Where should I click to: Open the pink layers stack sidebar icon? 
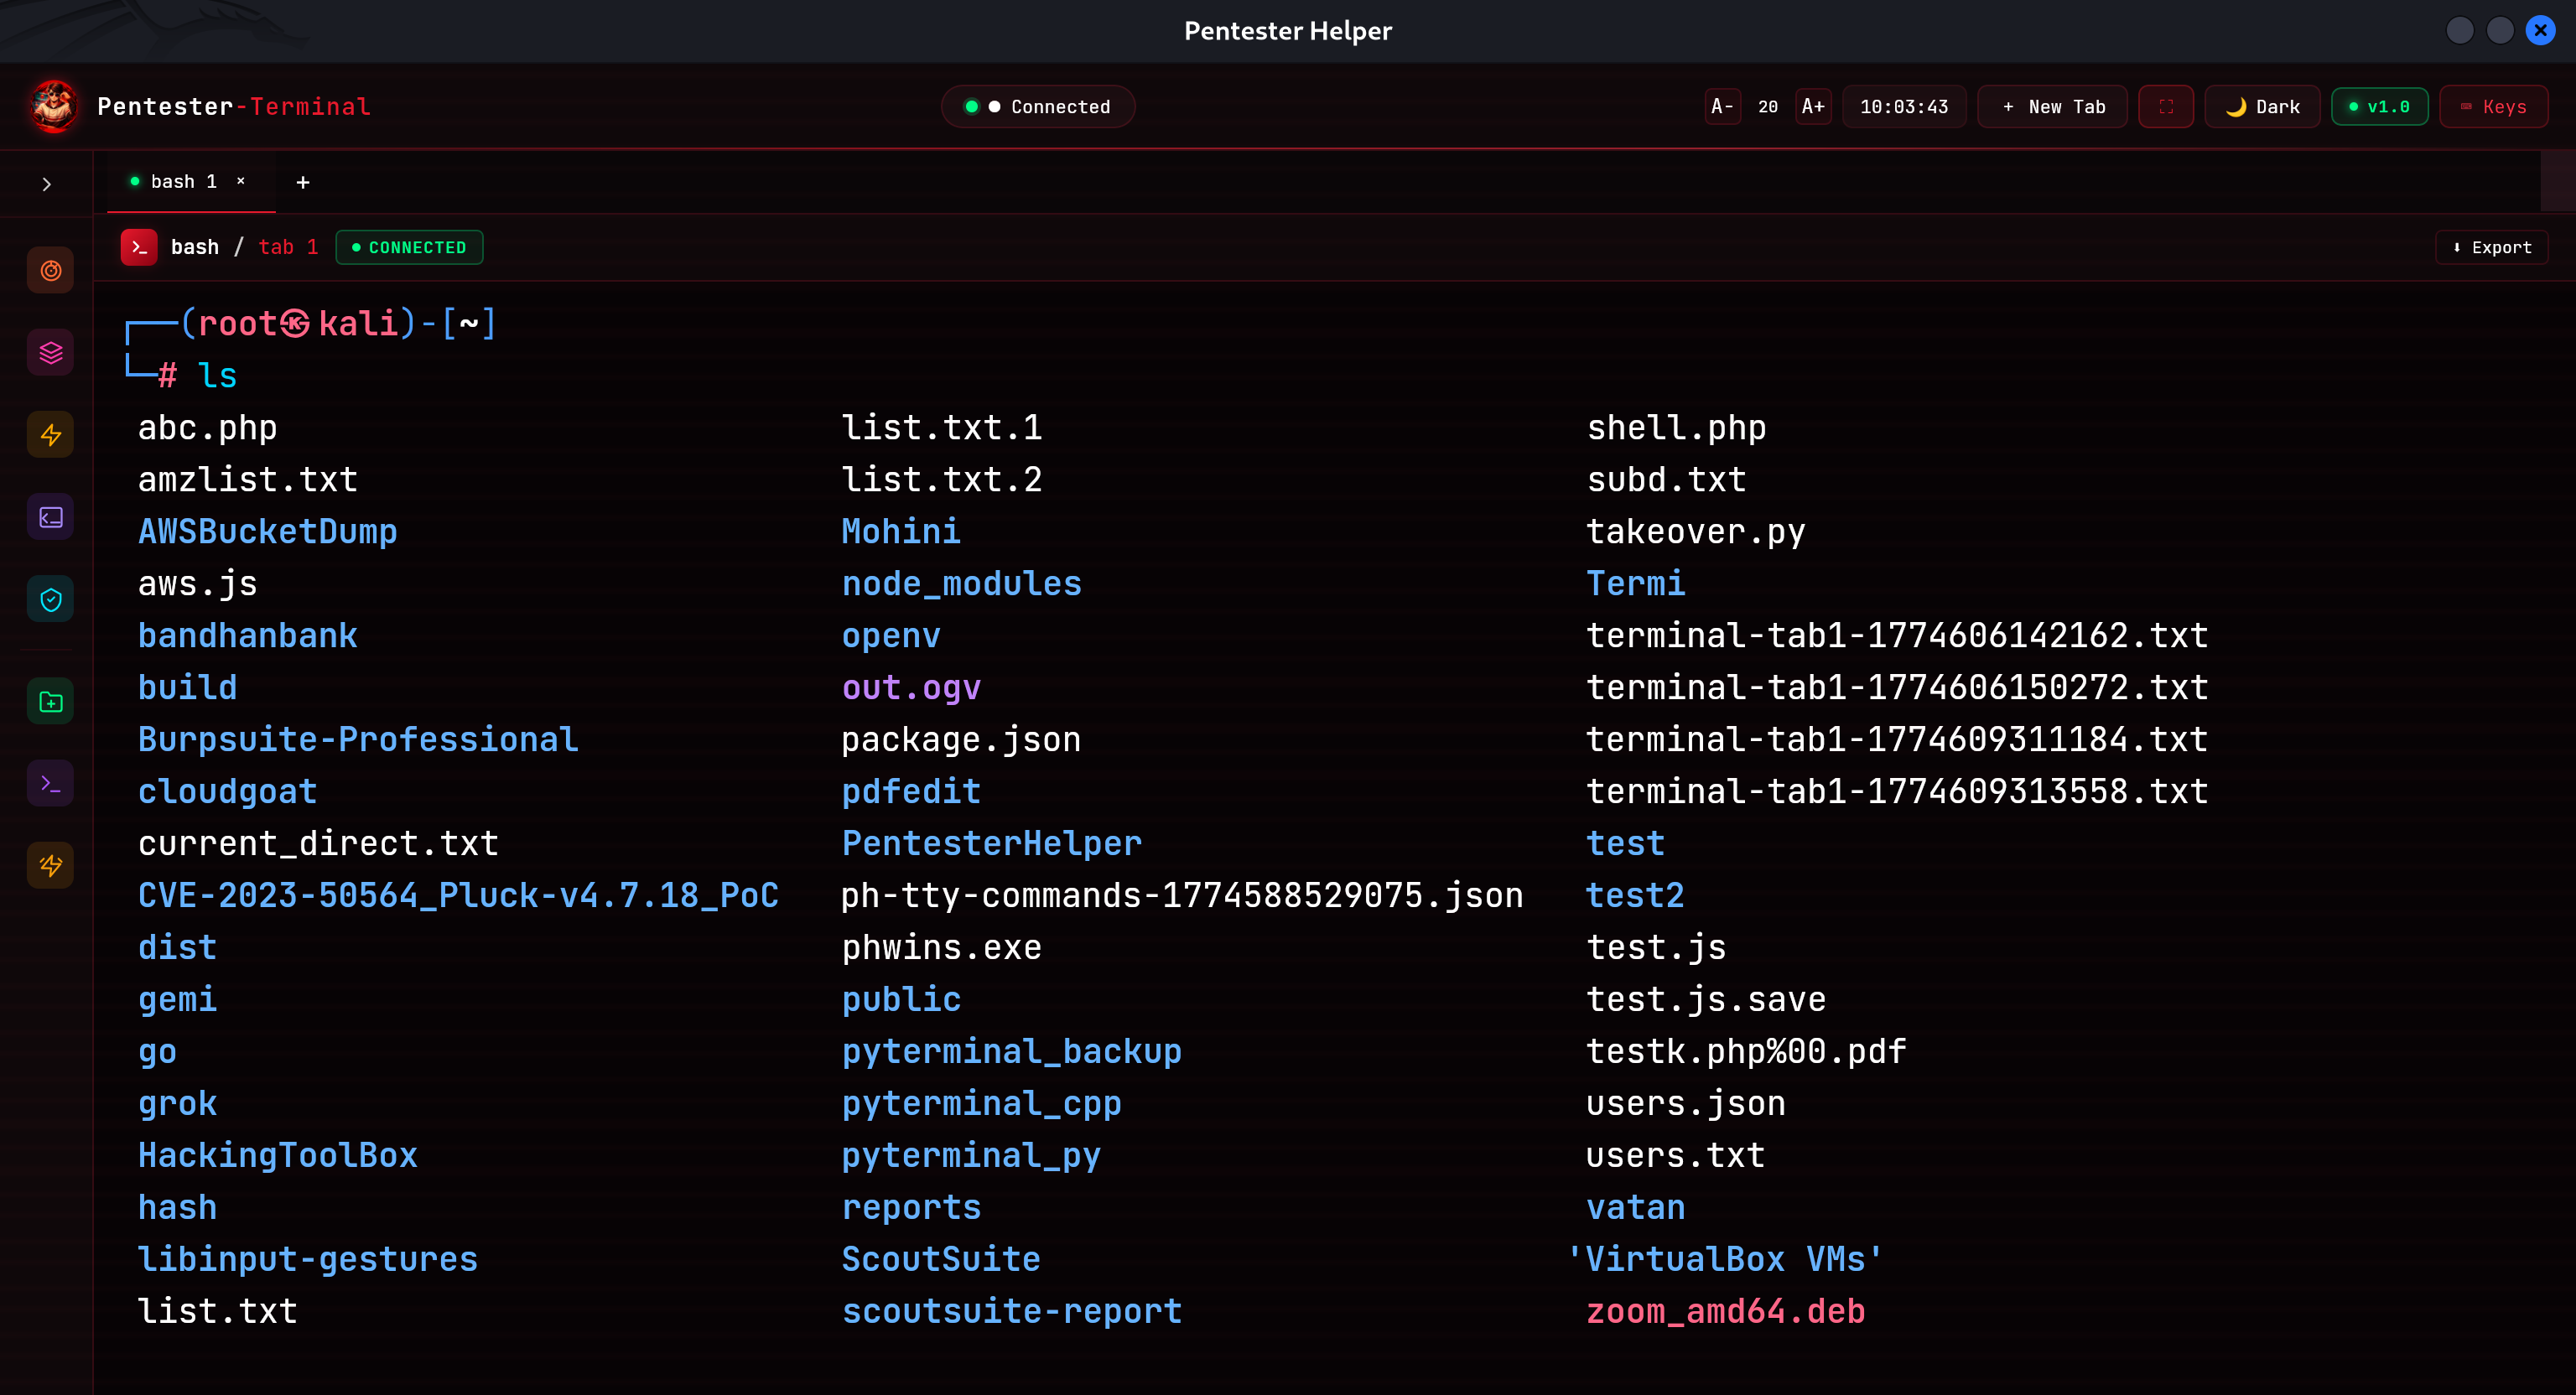pyautogui.click(x=50, y=353)
